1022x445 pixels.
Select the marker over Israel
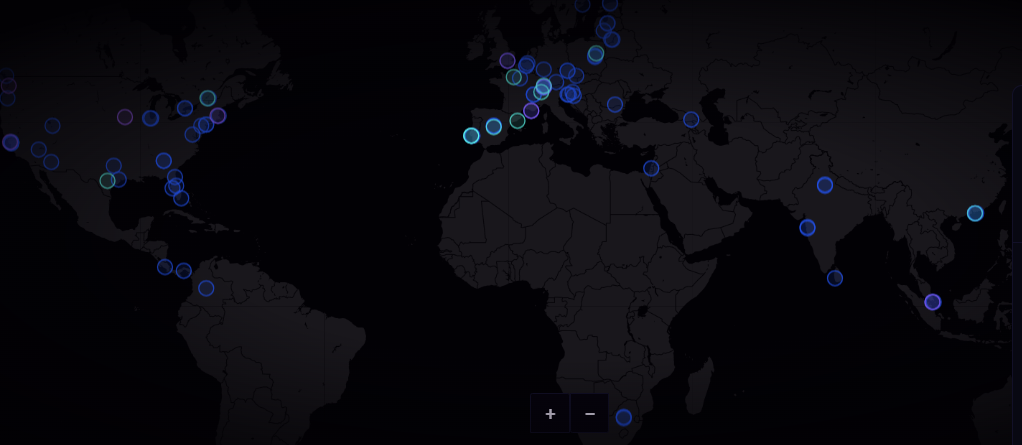click(x=651, y=168)
